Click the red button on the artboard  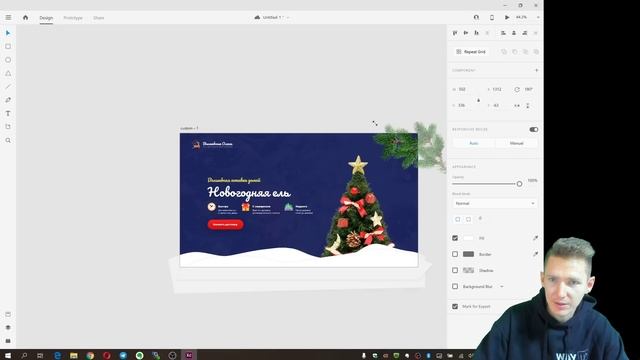[x=225, y=224]
